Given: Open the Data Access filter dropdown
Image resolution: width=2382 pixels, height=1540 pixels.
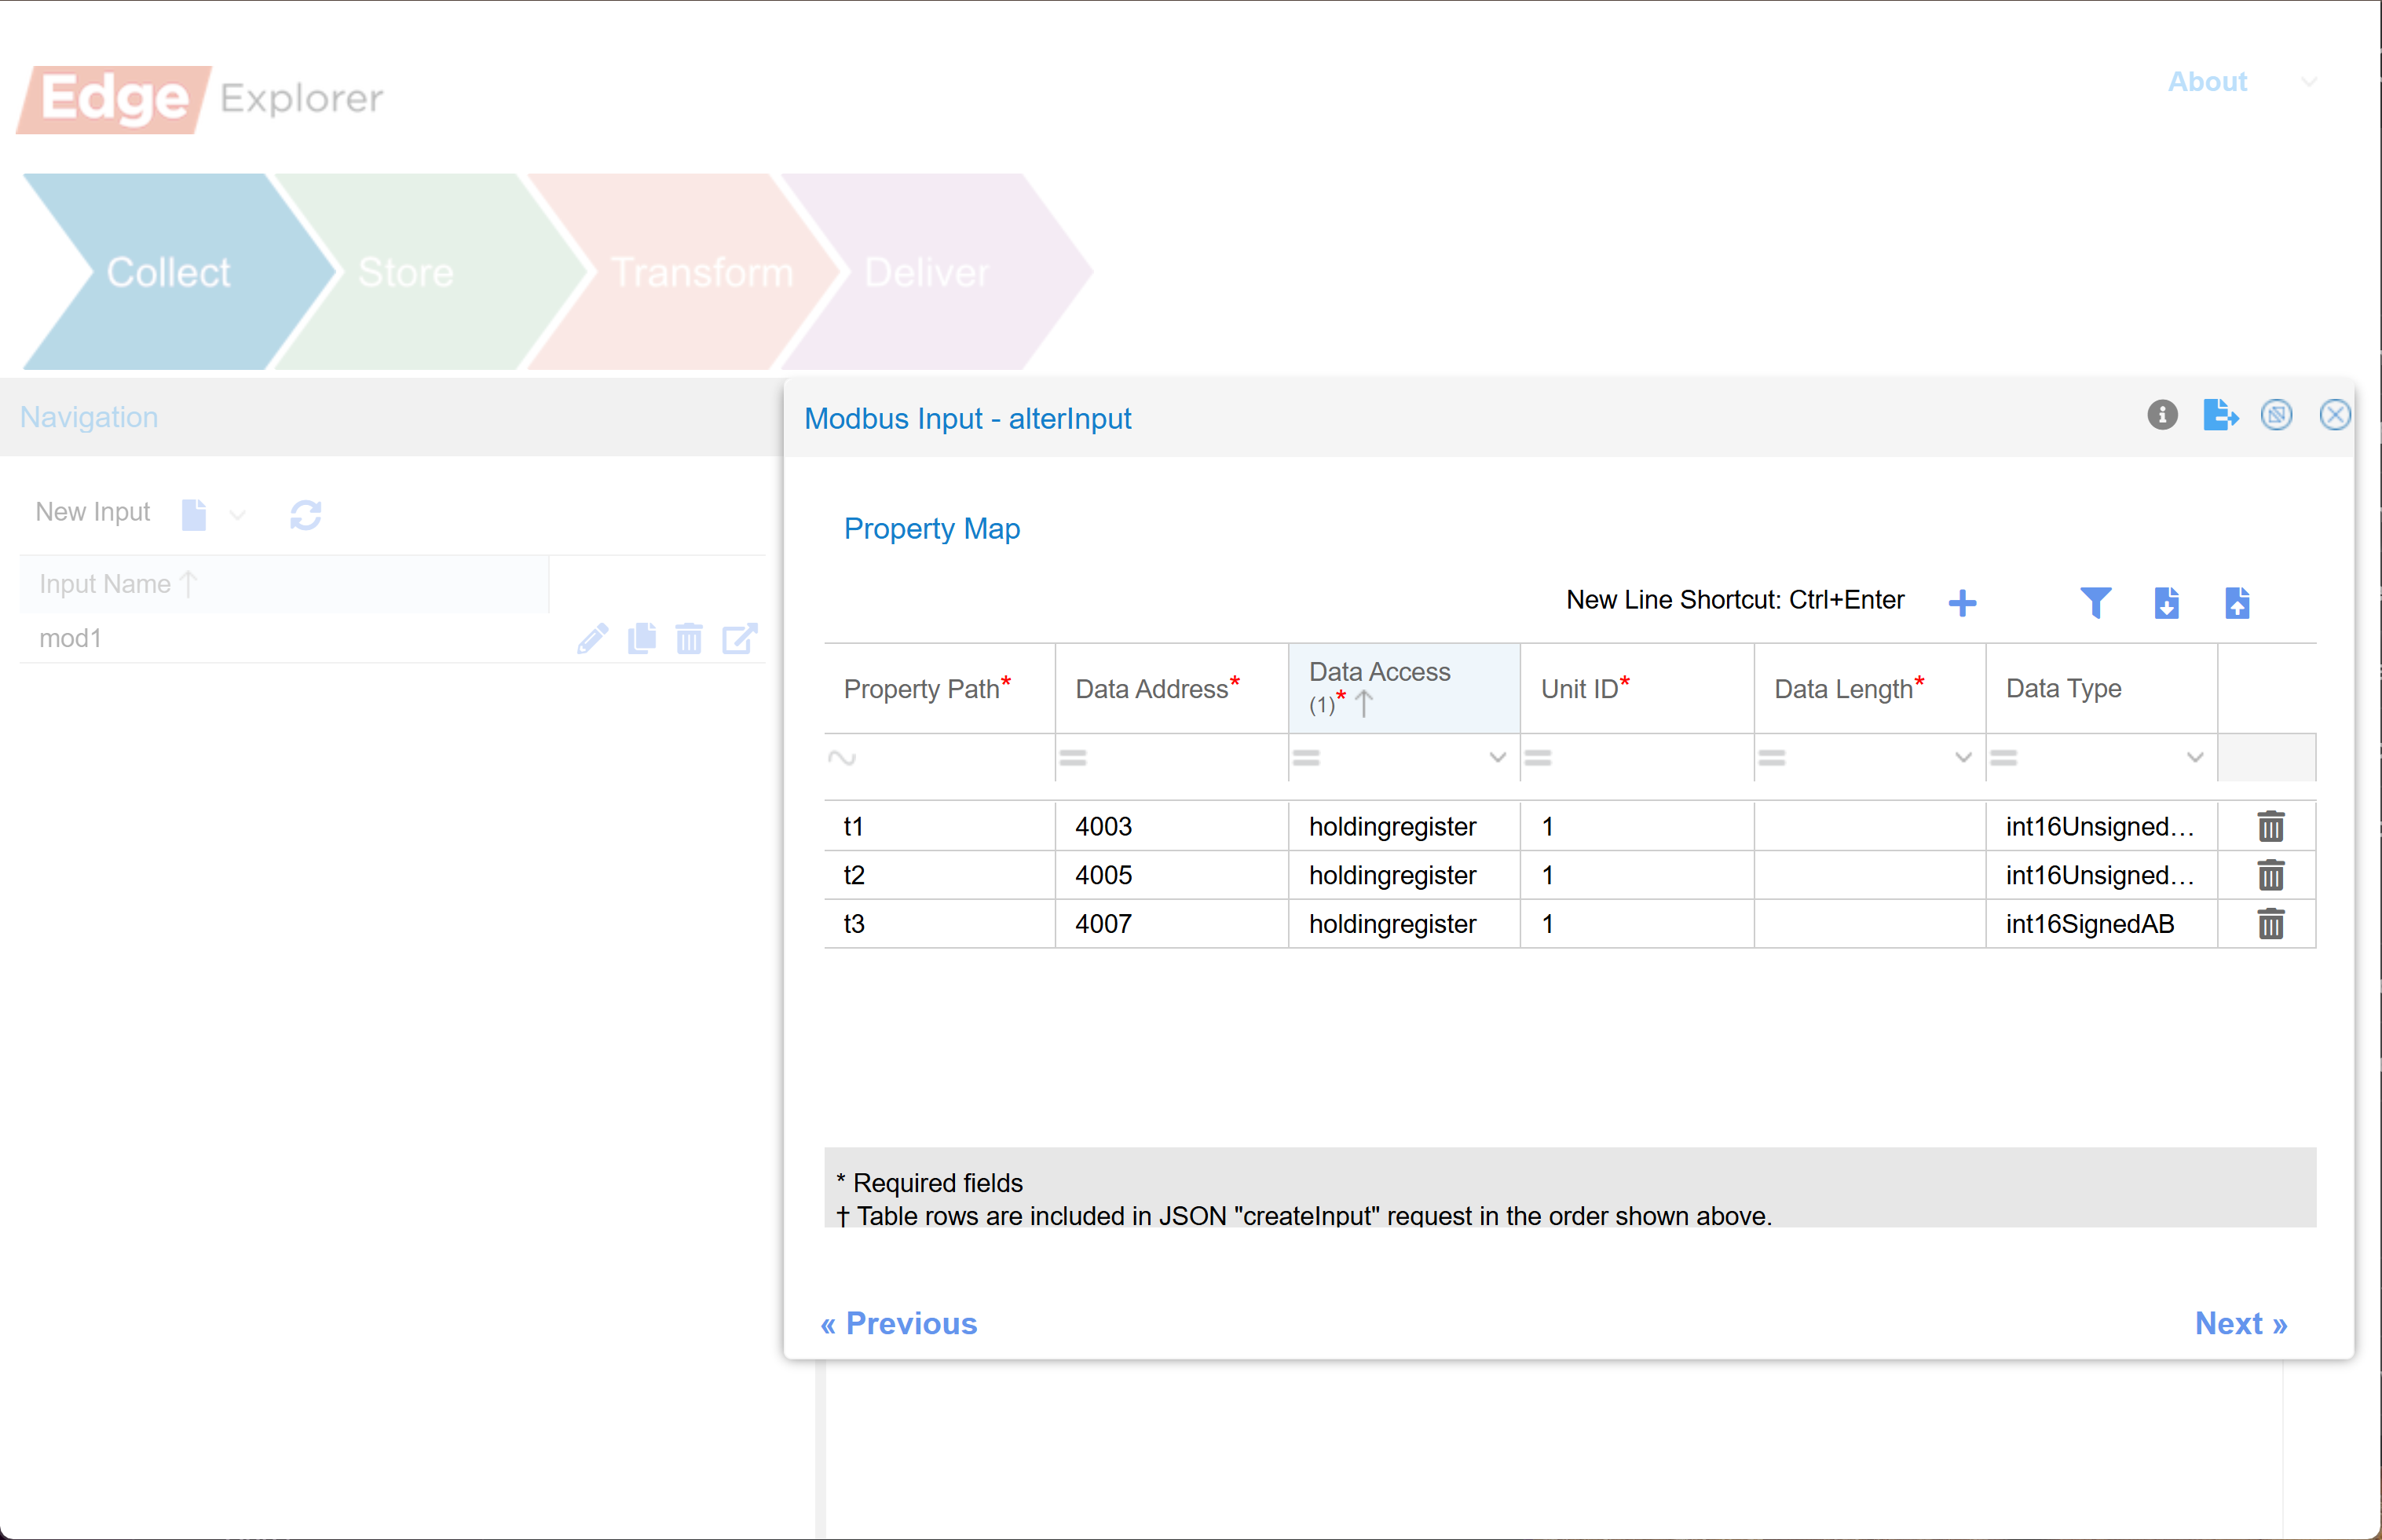Looking at the screenshot, I should coord(1497,757).
